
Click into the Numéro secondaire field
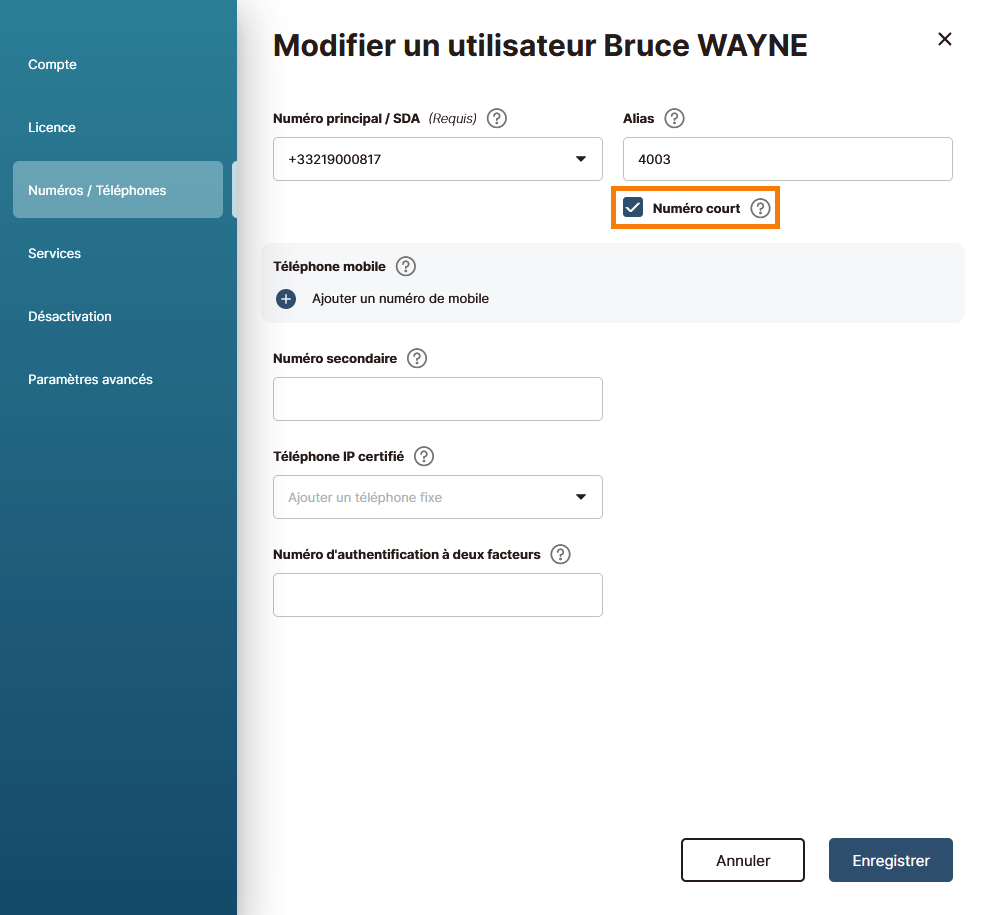438,399
